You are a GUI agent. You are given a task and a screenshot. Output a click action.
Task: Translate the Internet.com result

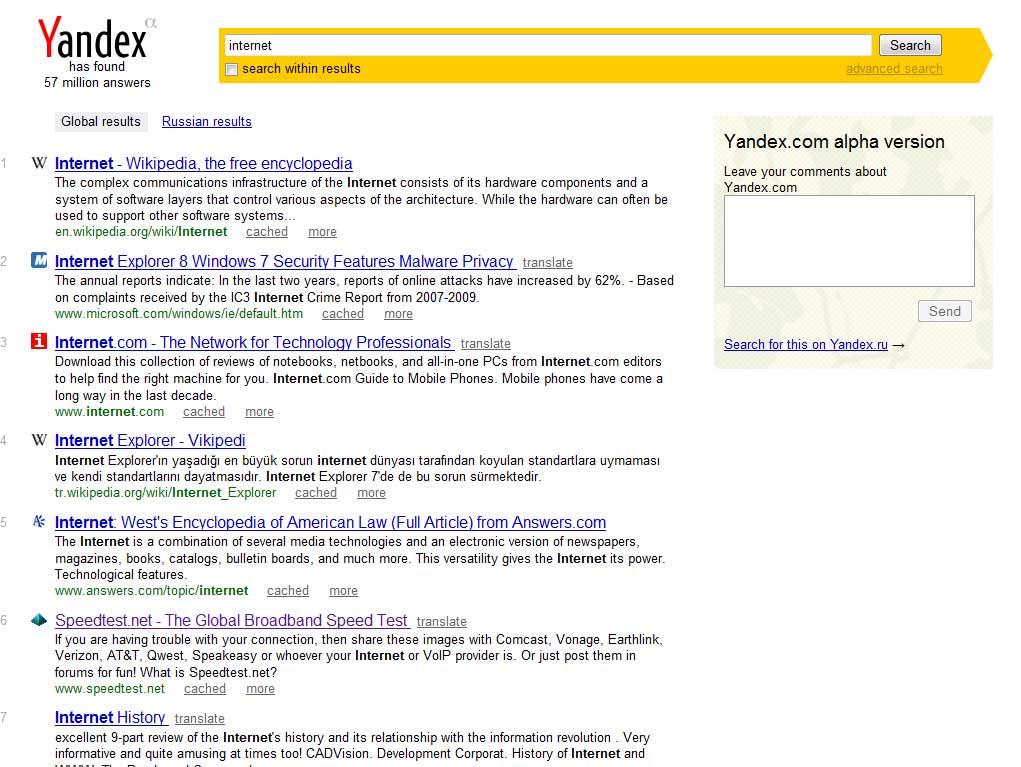pyautogui.click(x=486, y=344)
